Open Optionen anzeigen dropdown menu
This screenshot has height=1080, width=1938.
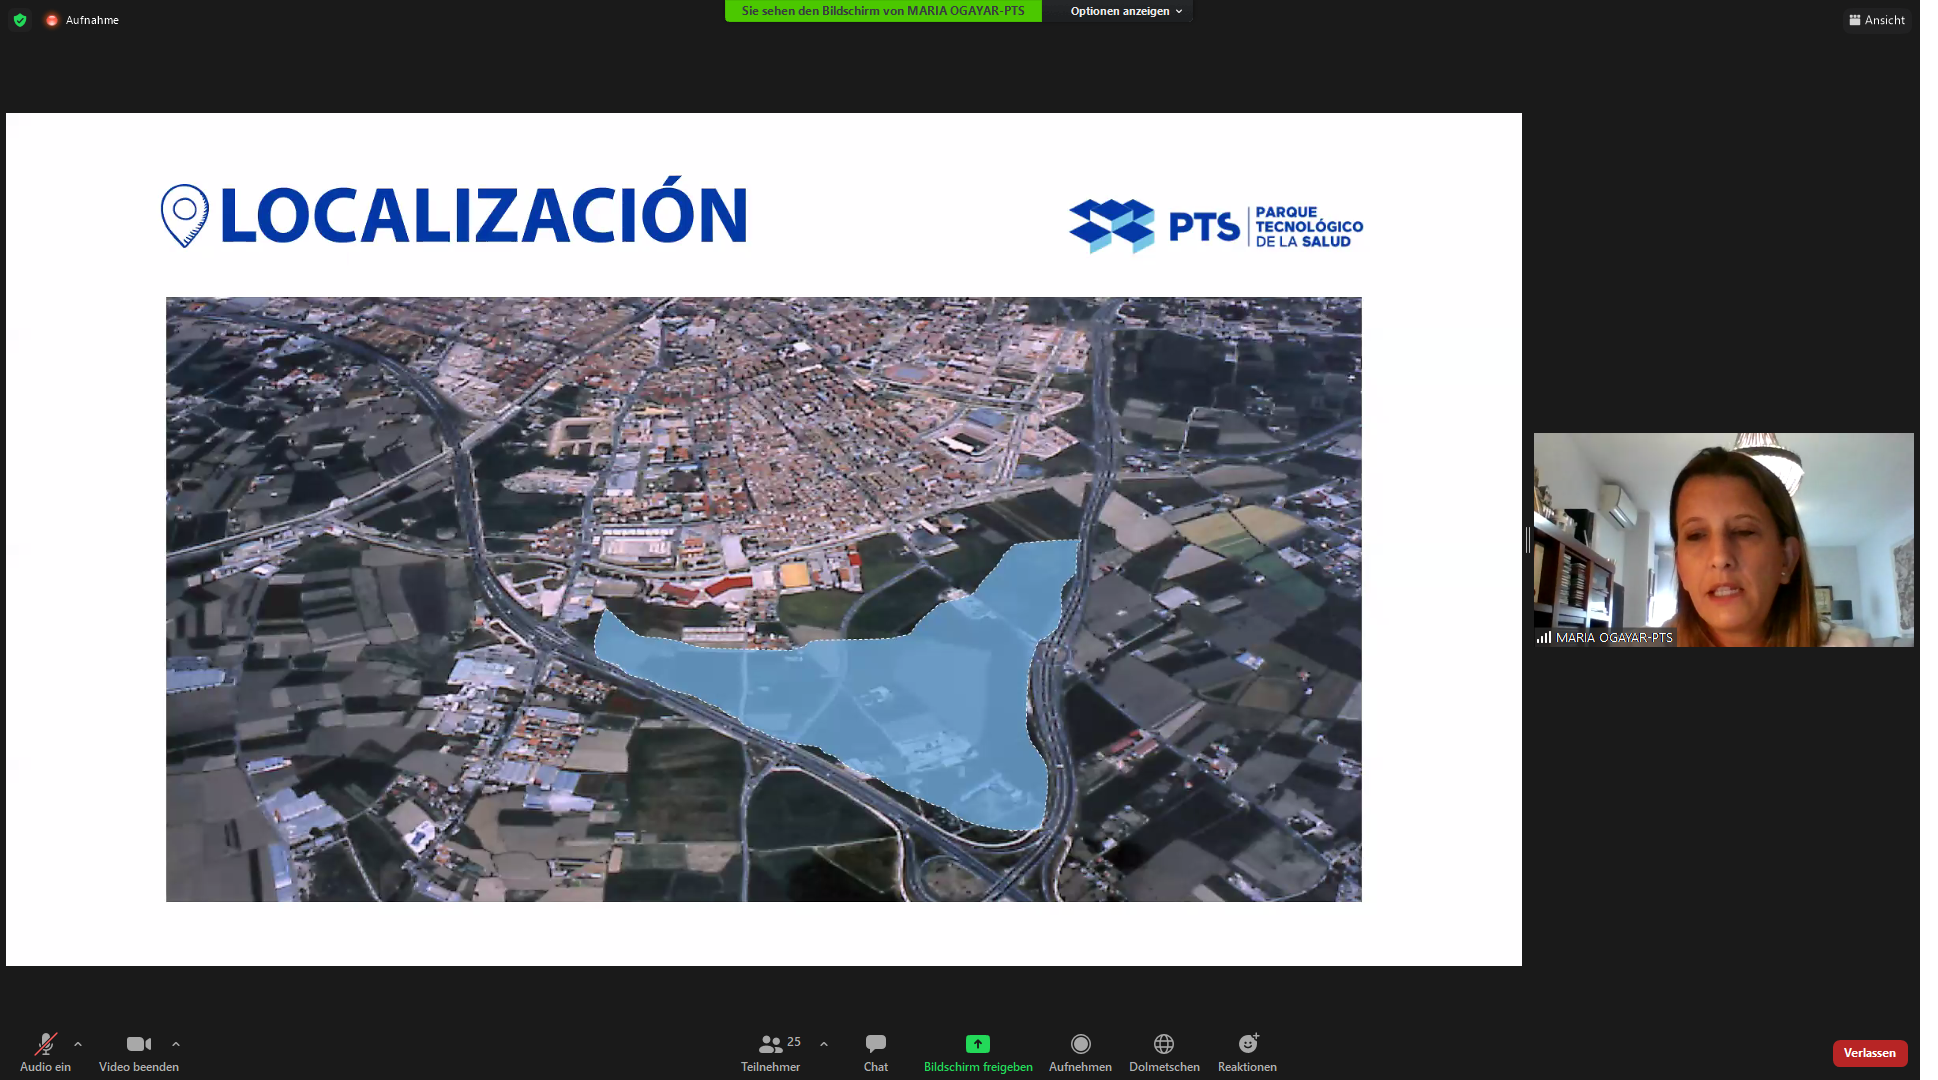coord(1126,11)
